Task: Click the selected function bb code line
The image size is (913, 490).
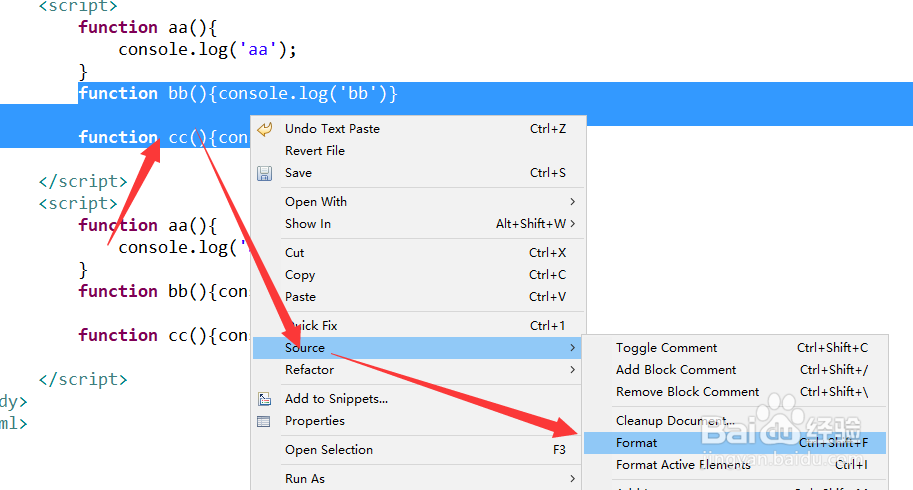Action: [x=238, y=93]
